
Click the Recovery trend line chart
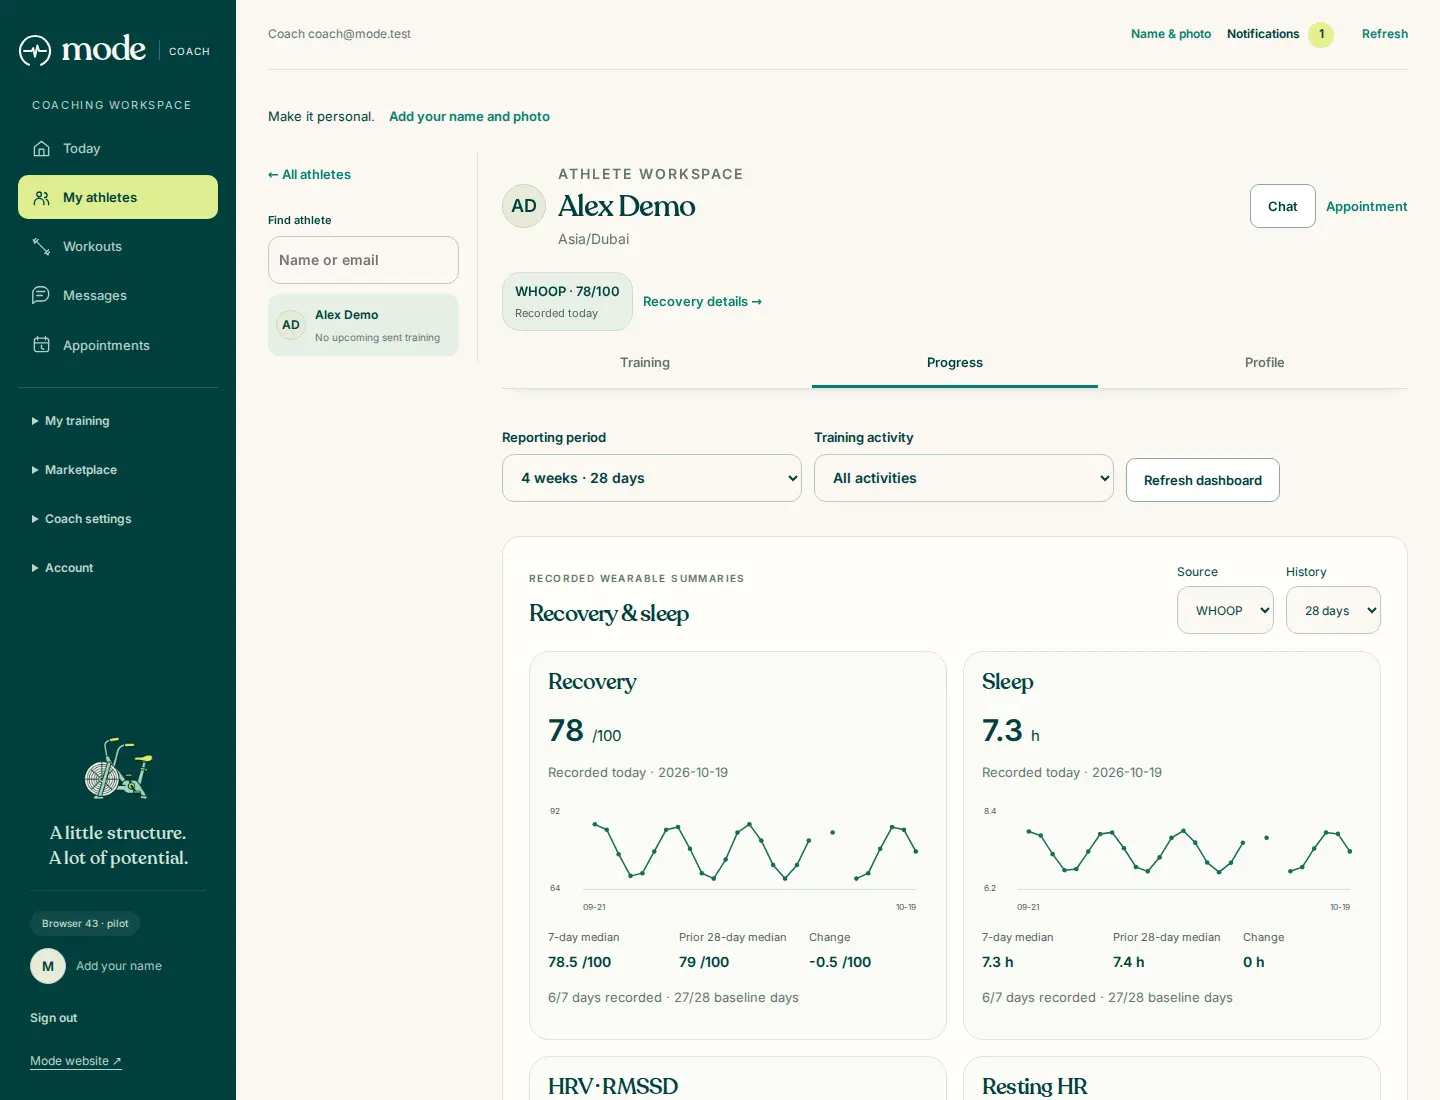pos(737,858)
